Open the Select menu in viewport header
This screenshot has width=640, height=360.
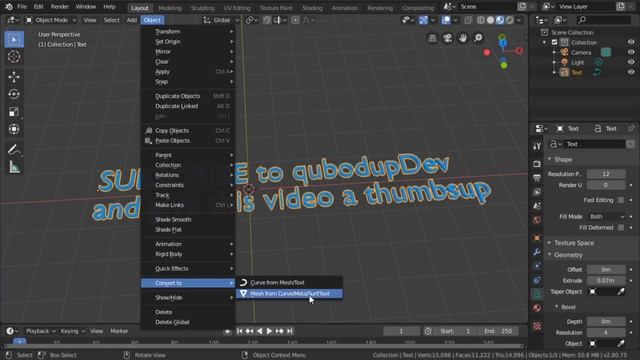click(x=111, y=20)
